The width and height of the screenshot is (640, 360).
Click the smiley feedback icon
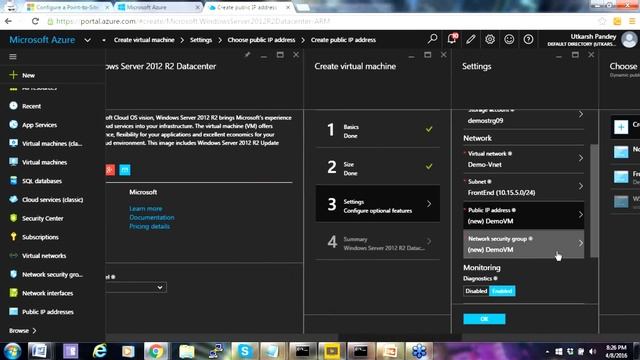pyautogui.click(x=509, y=39)
